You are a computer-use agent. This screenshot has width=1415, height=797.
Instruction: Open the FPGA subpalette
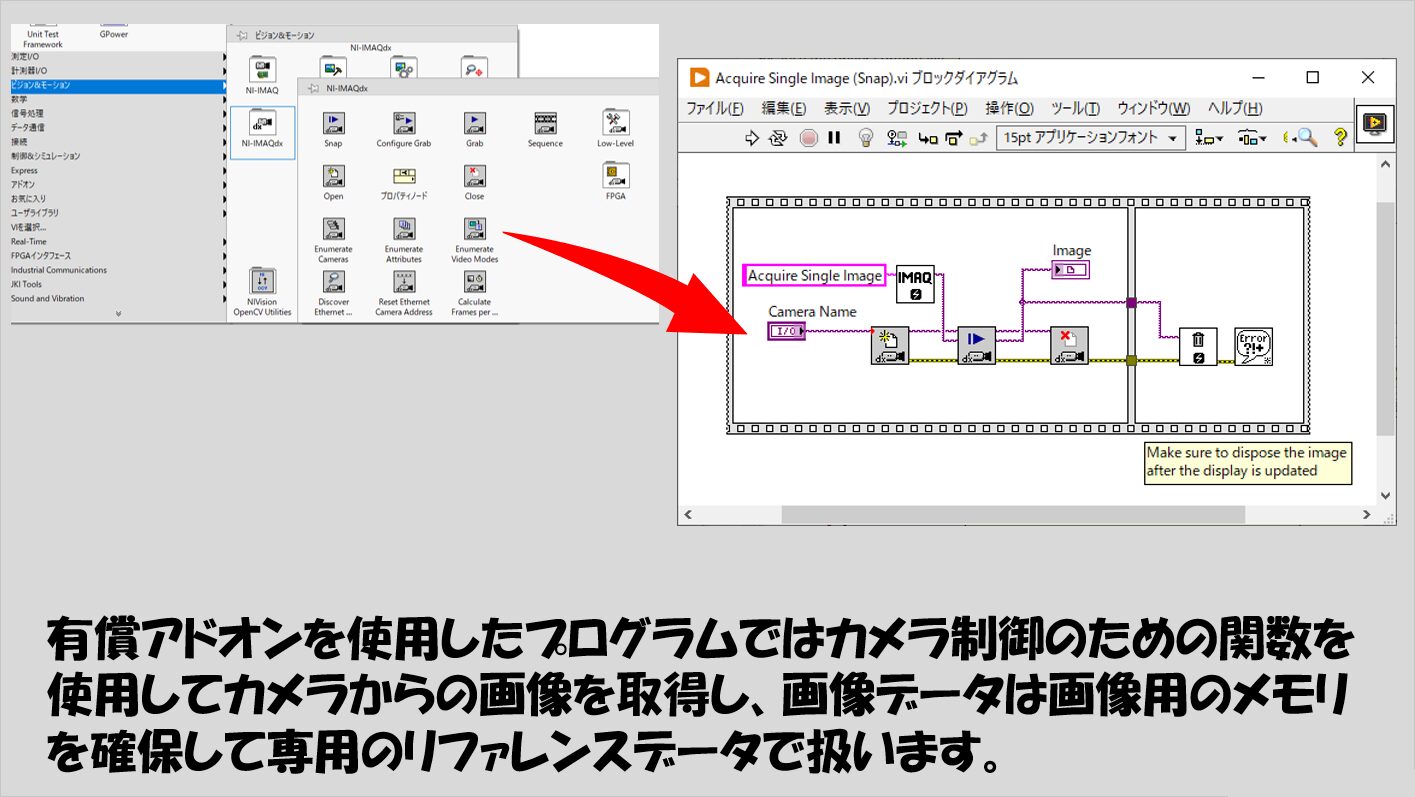coord(615,176)
